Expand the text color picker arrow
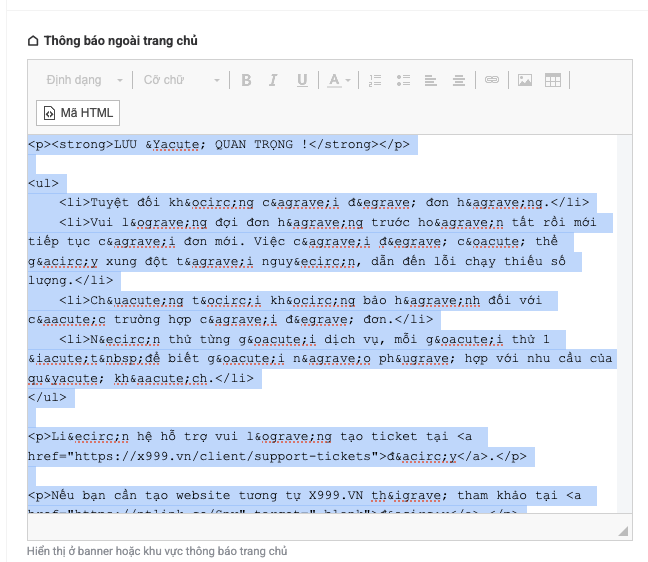 tap(348, 80)
